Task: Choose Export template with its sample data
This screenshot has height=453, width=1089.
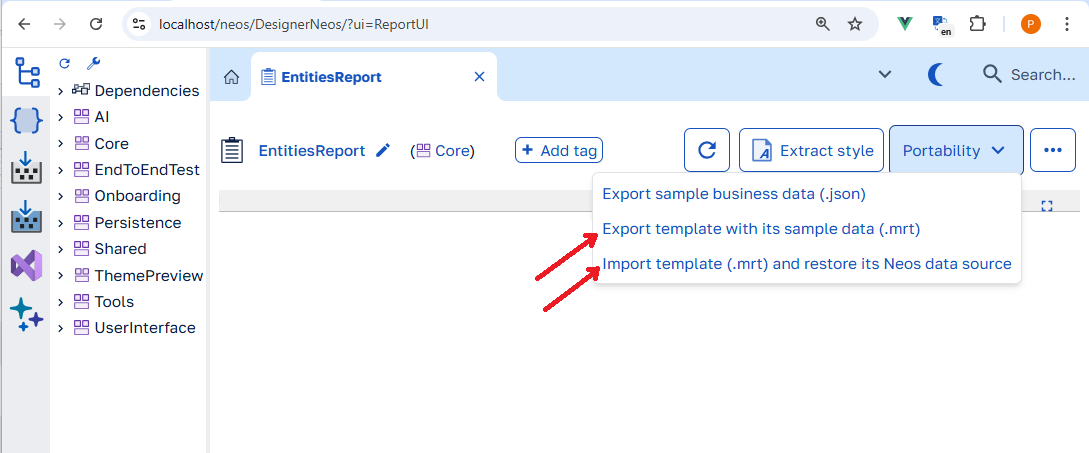Action: [x=761, y=229]
